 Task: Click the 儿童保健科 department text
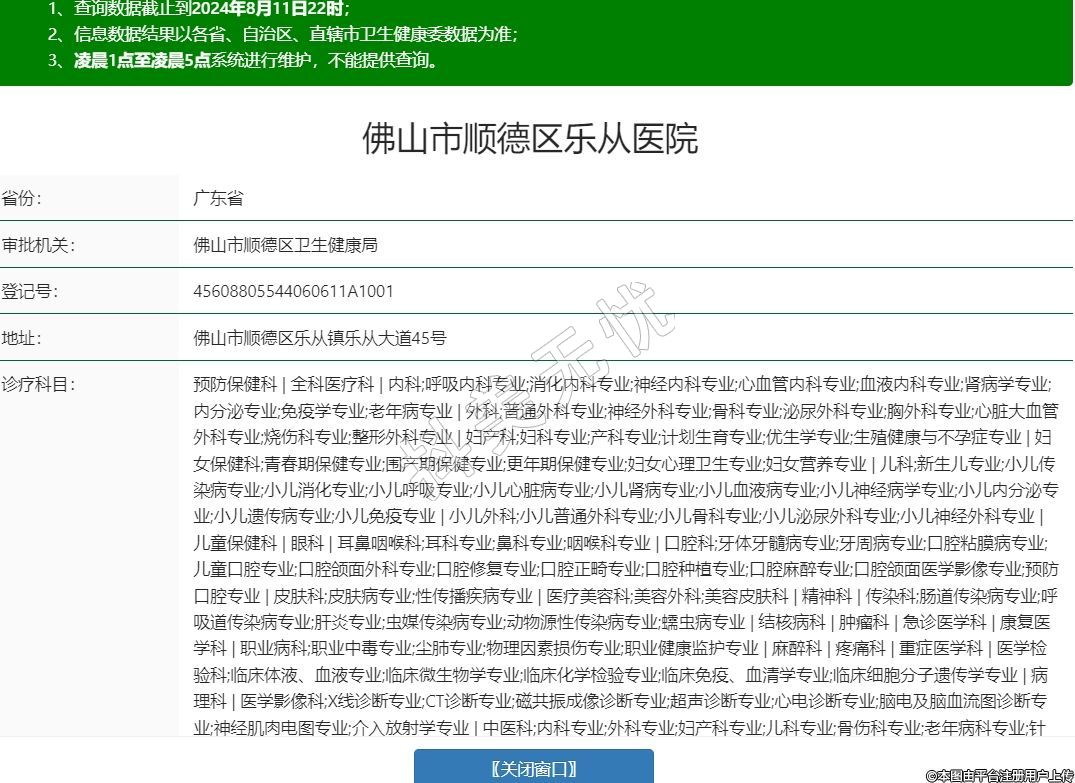[235, 543]
